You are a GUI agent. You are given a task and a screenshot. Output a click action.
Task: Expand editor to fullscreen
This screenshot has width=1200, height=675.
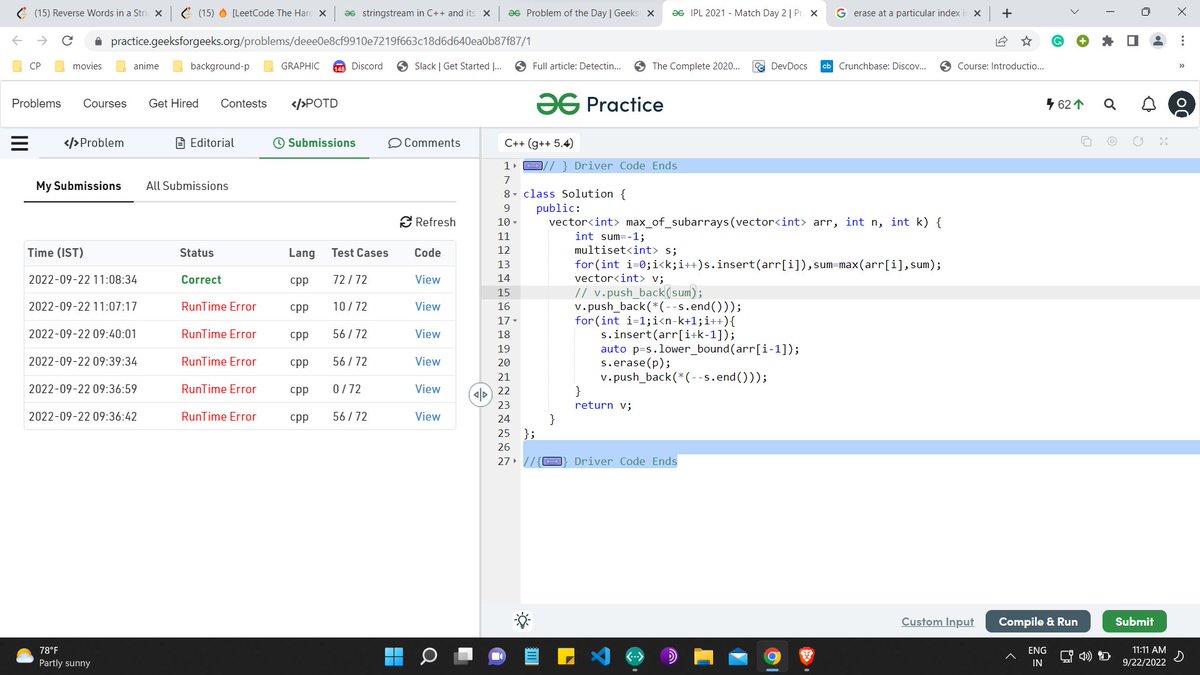click(1164, 142)
